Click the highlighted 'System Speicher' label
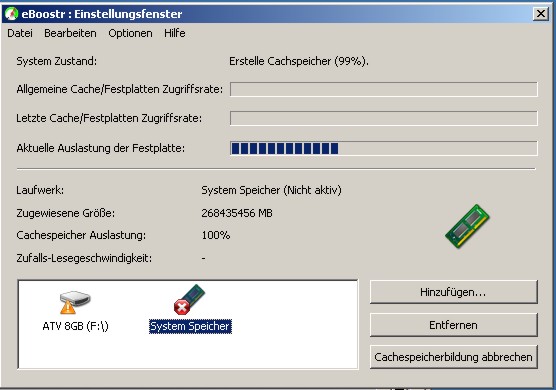The width and height of the screenshot is (556, 390). point(190,326)
